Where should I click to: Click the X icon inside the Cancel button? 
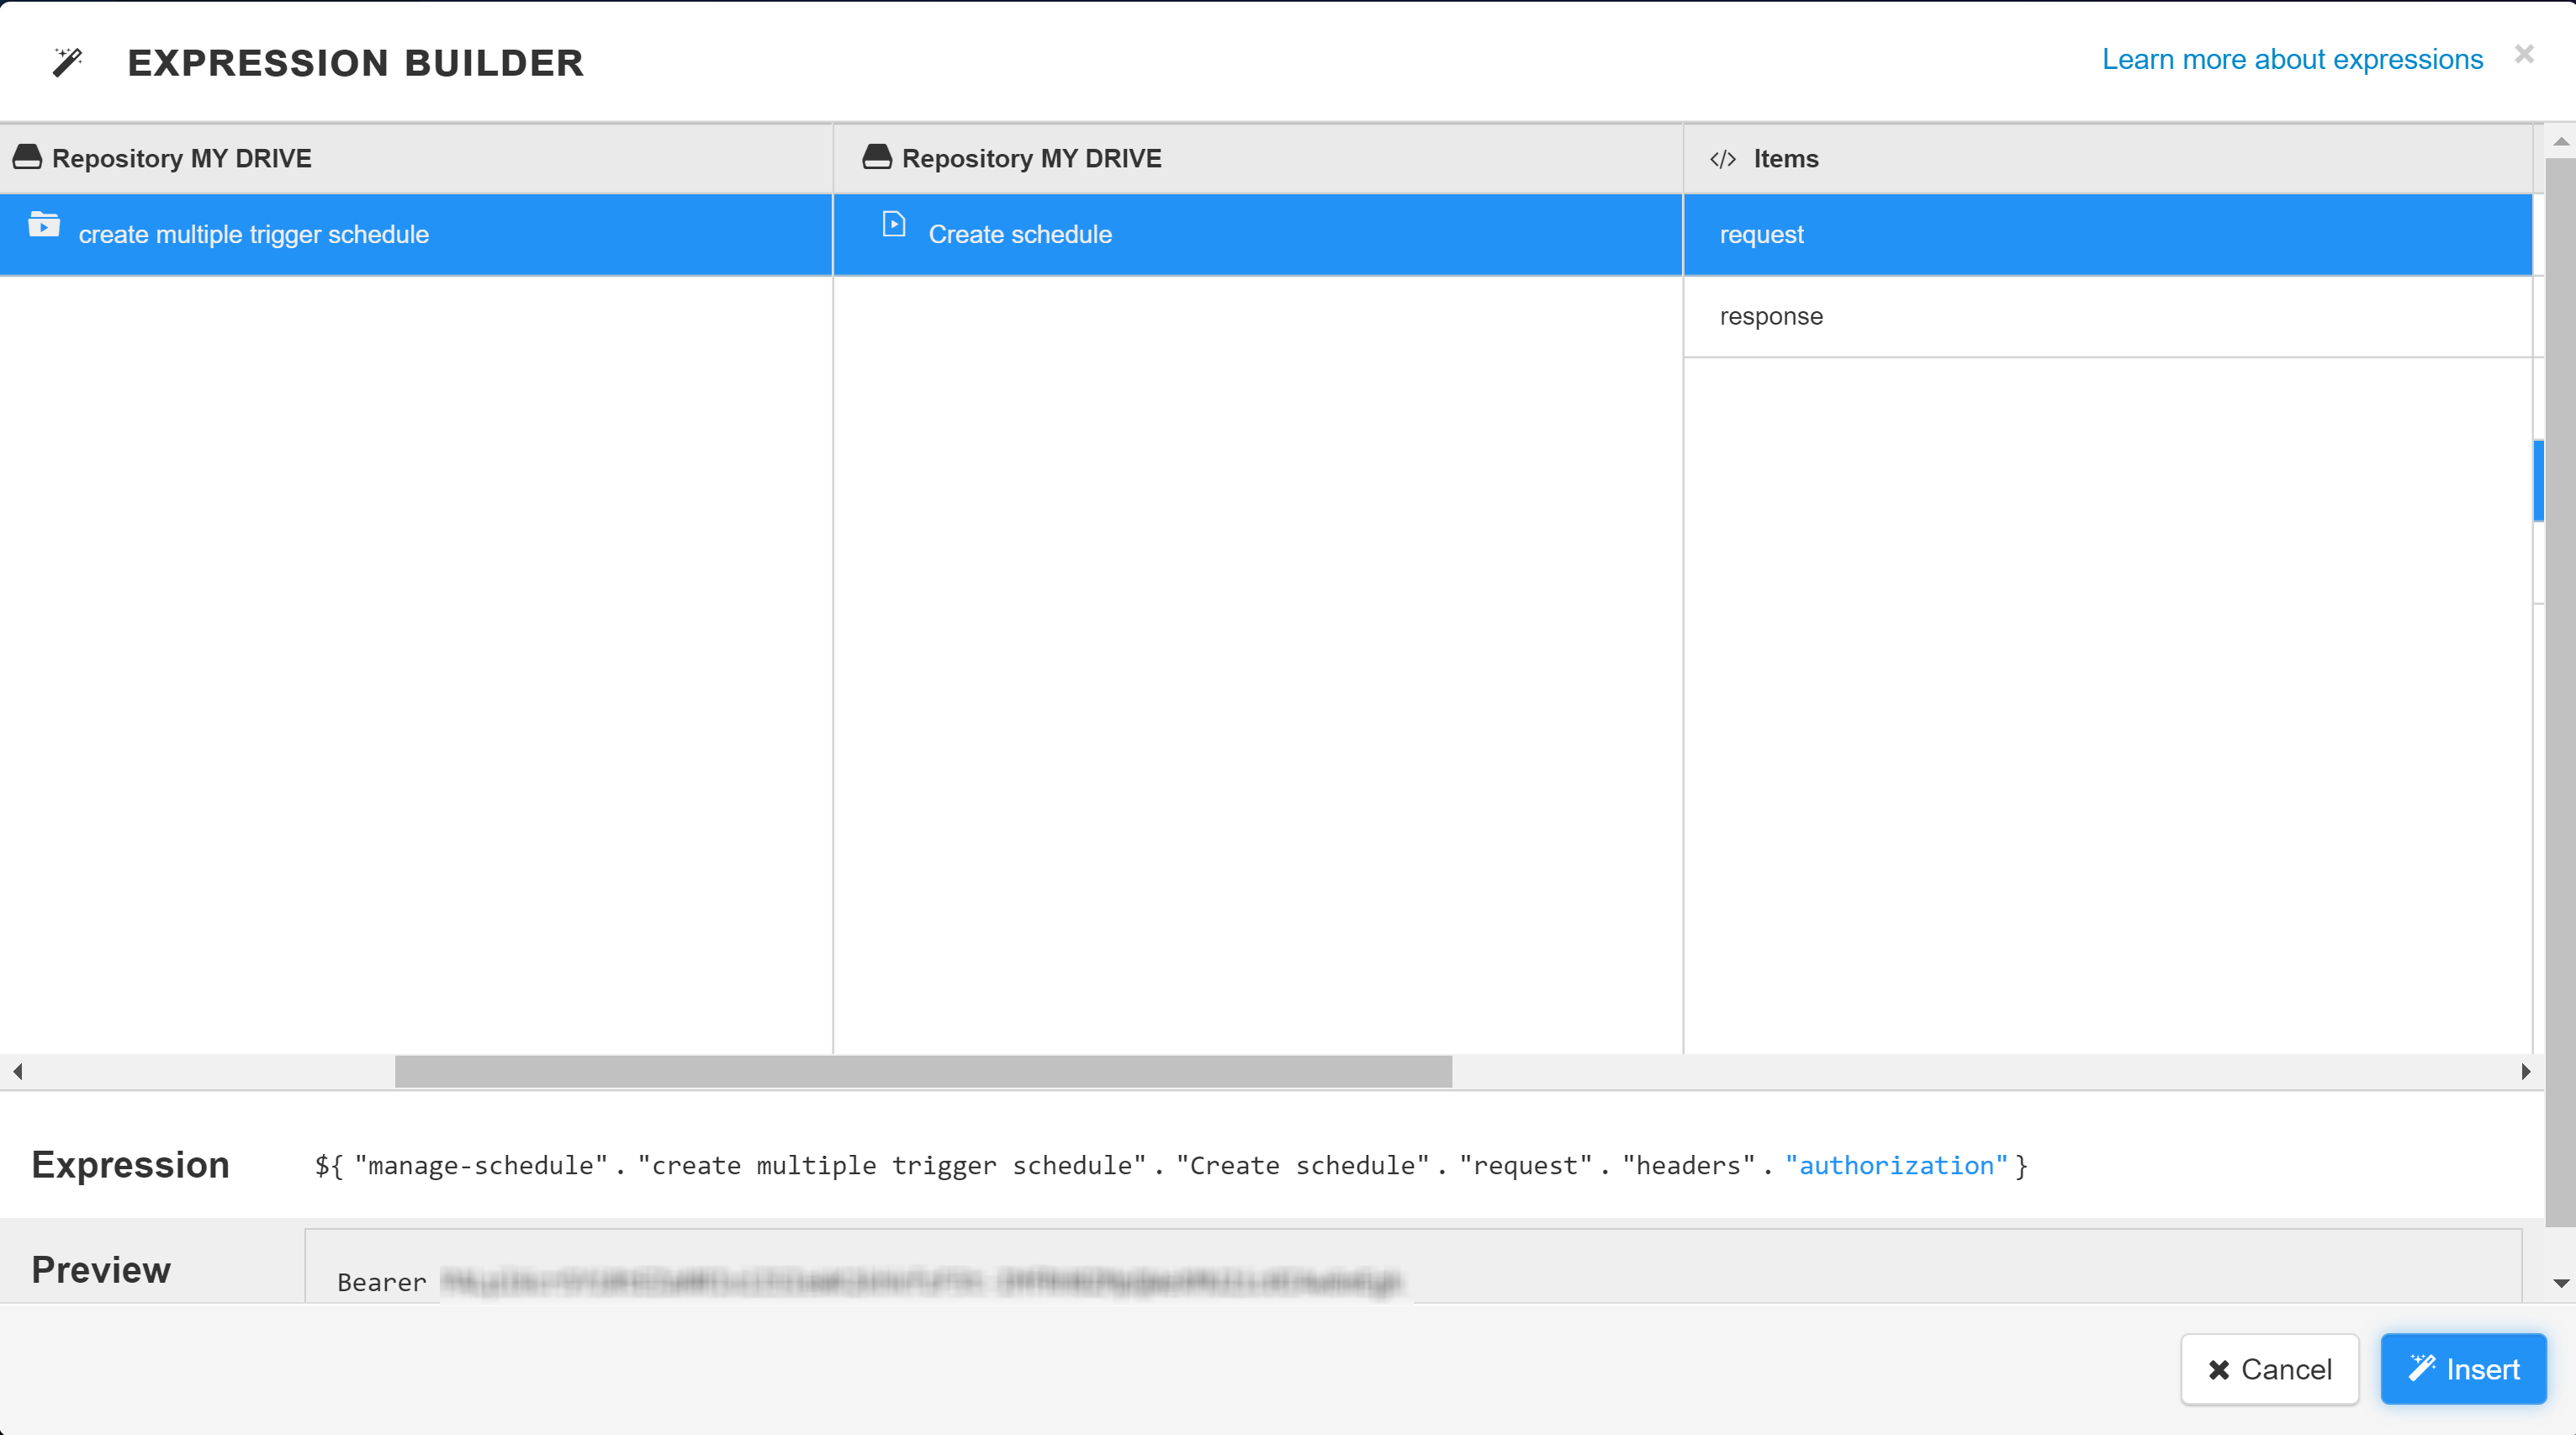tap(2218, 1369)
